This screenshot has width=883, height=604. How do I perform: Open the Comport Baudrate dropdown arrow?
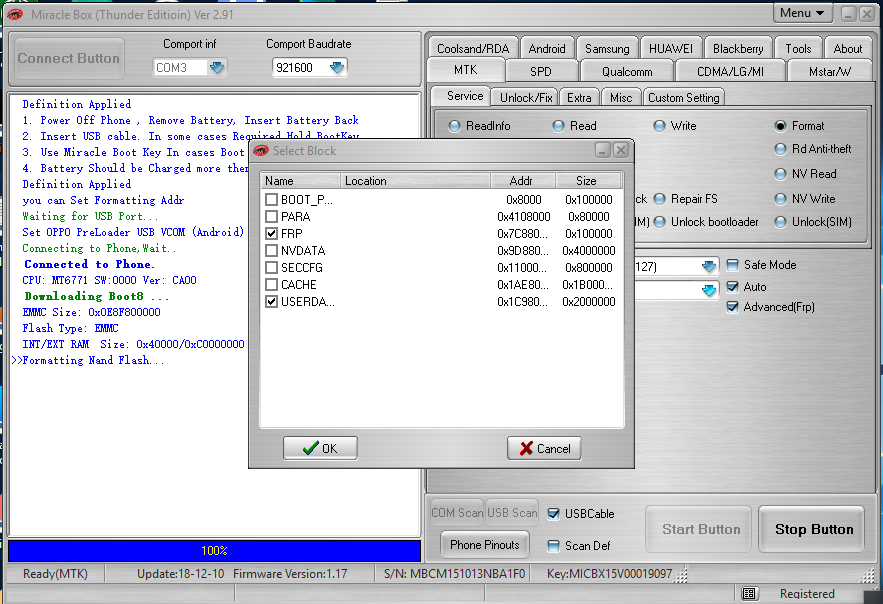click(x=337, y=68)
